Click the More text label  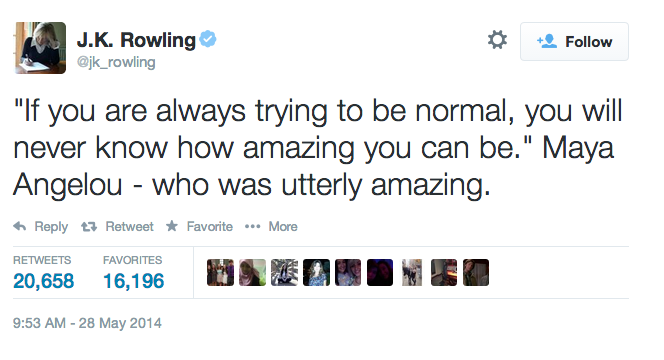(283, 227)
